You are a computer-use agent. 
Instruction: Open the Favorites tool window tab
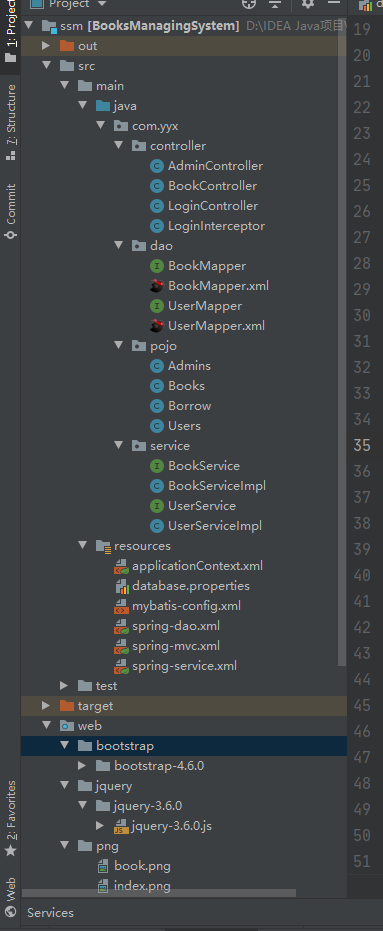tap(10, 819)
